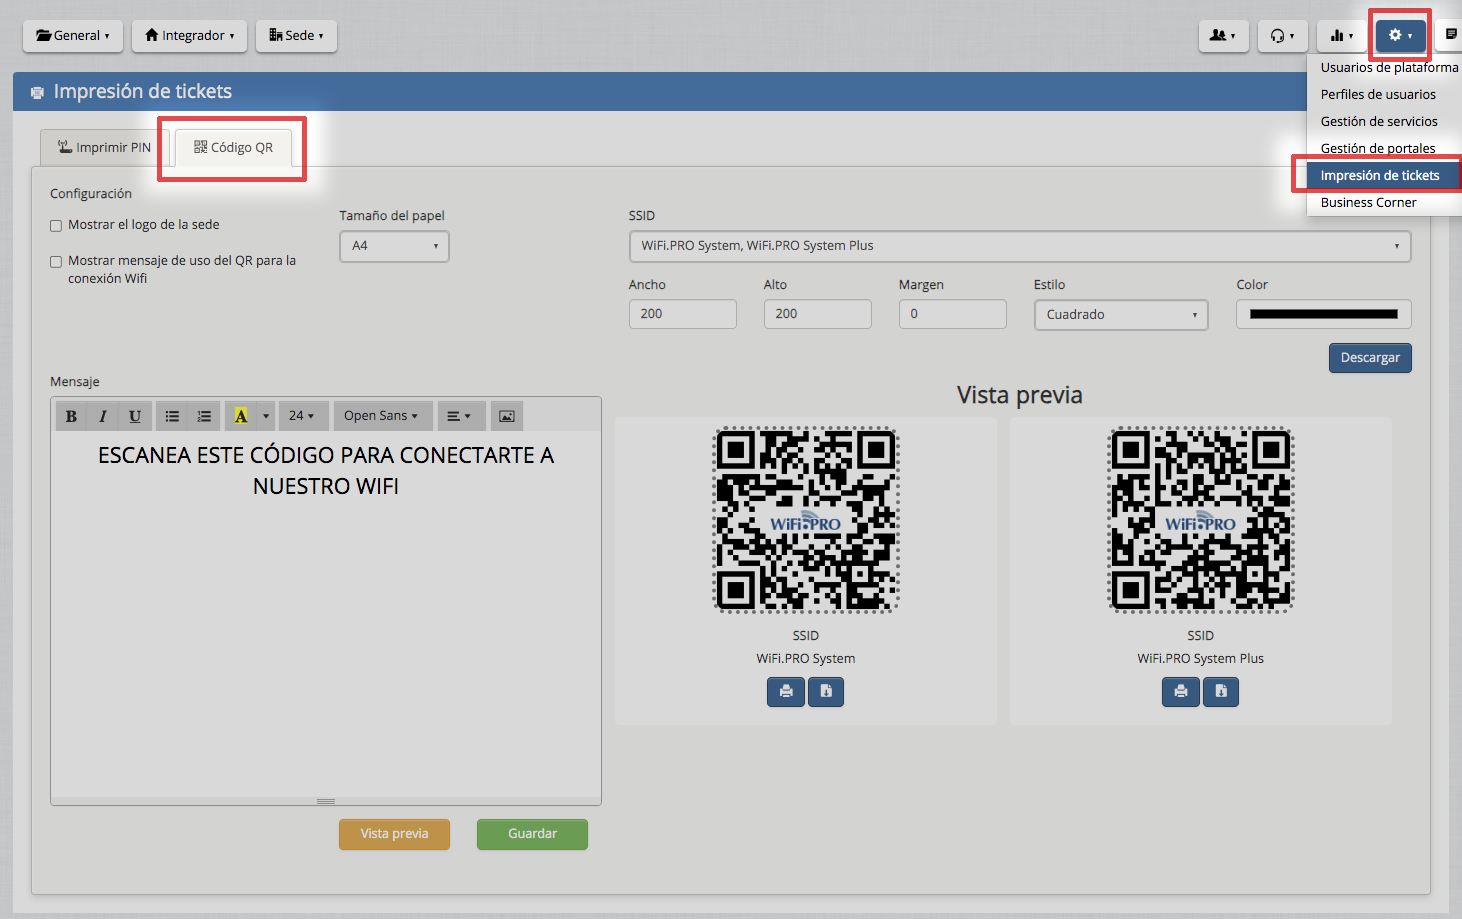The width and height of the screenshot is (1462, 919).
Task: Download the WiFi.PRO System Plus QR file
Action: pyautogui.click(x=1221, y=691)
